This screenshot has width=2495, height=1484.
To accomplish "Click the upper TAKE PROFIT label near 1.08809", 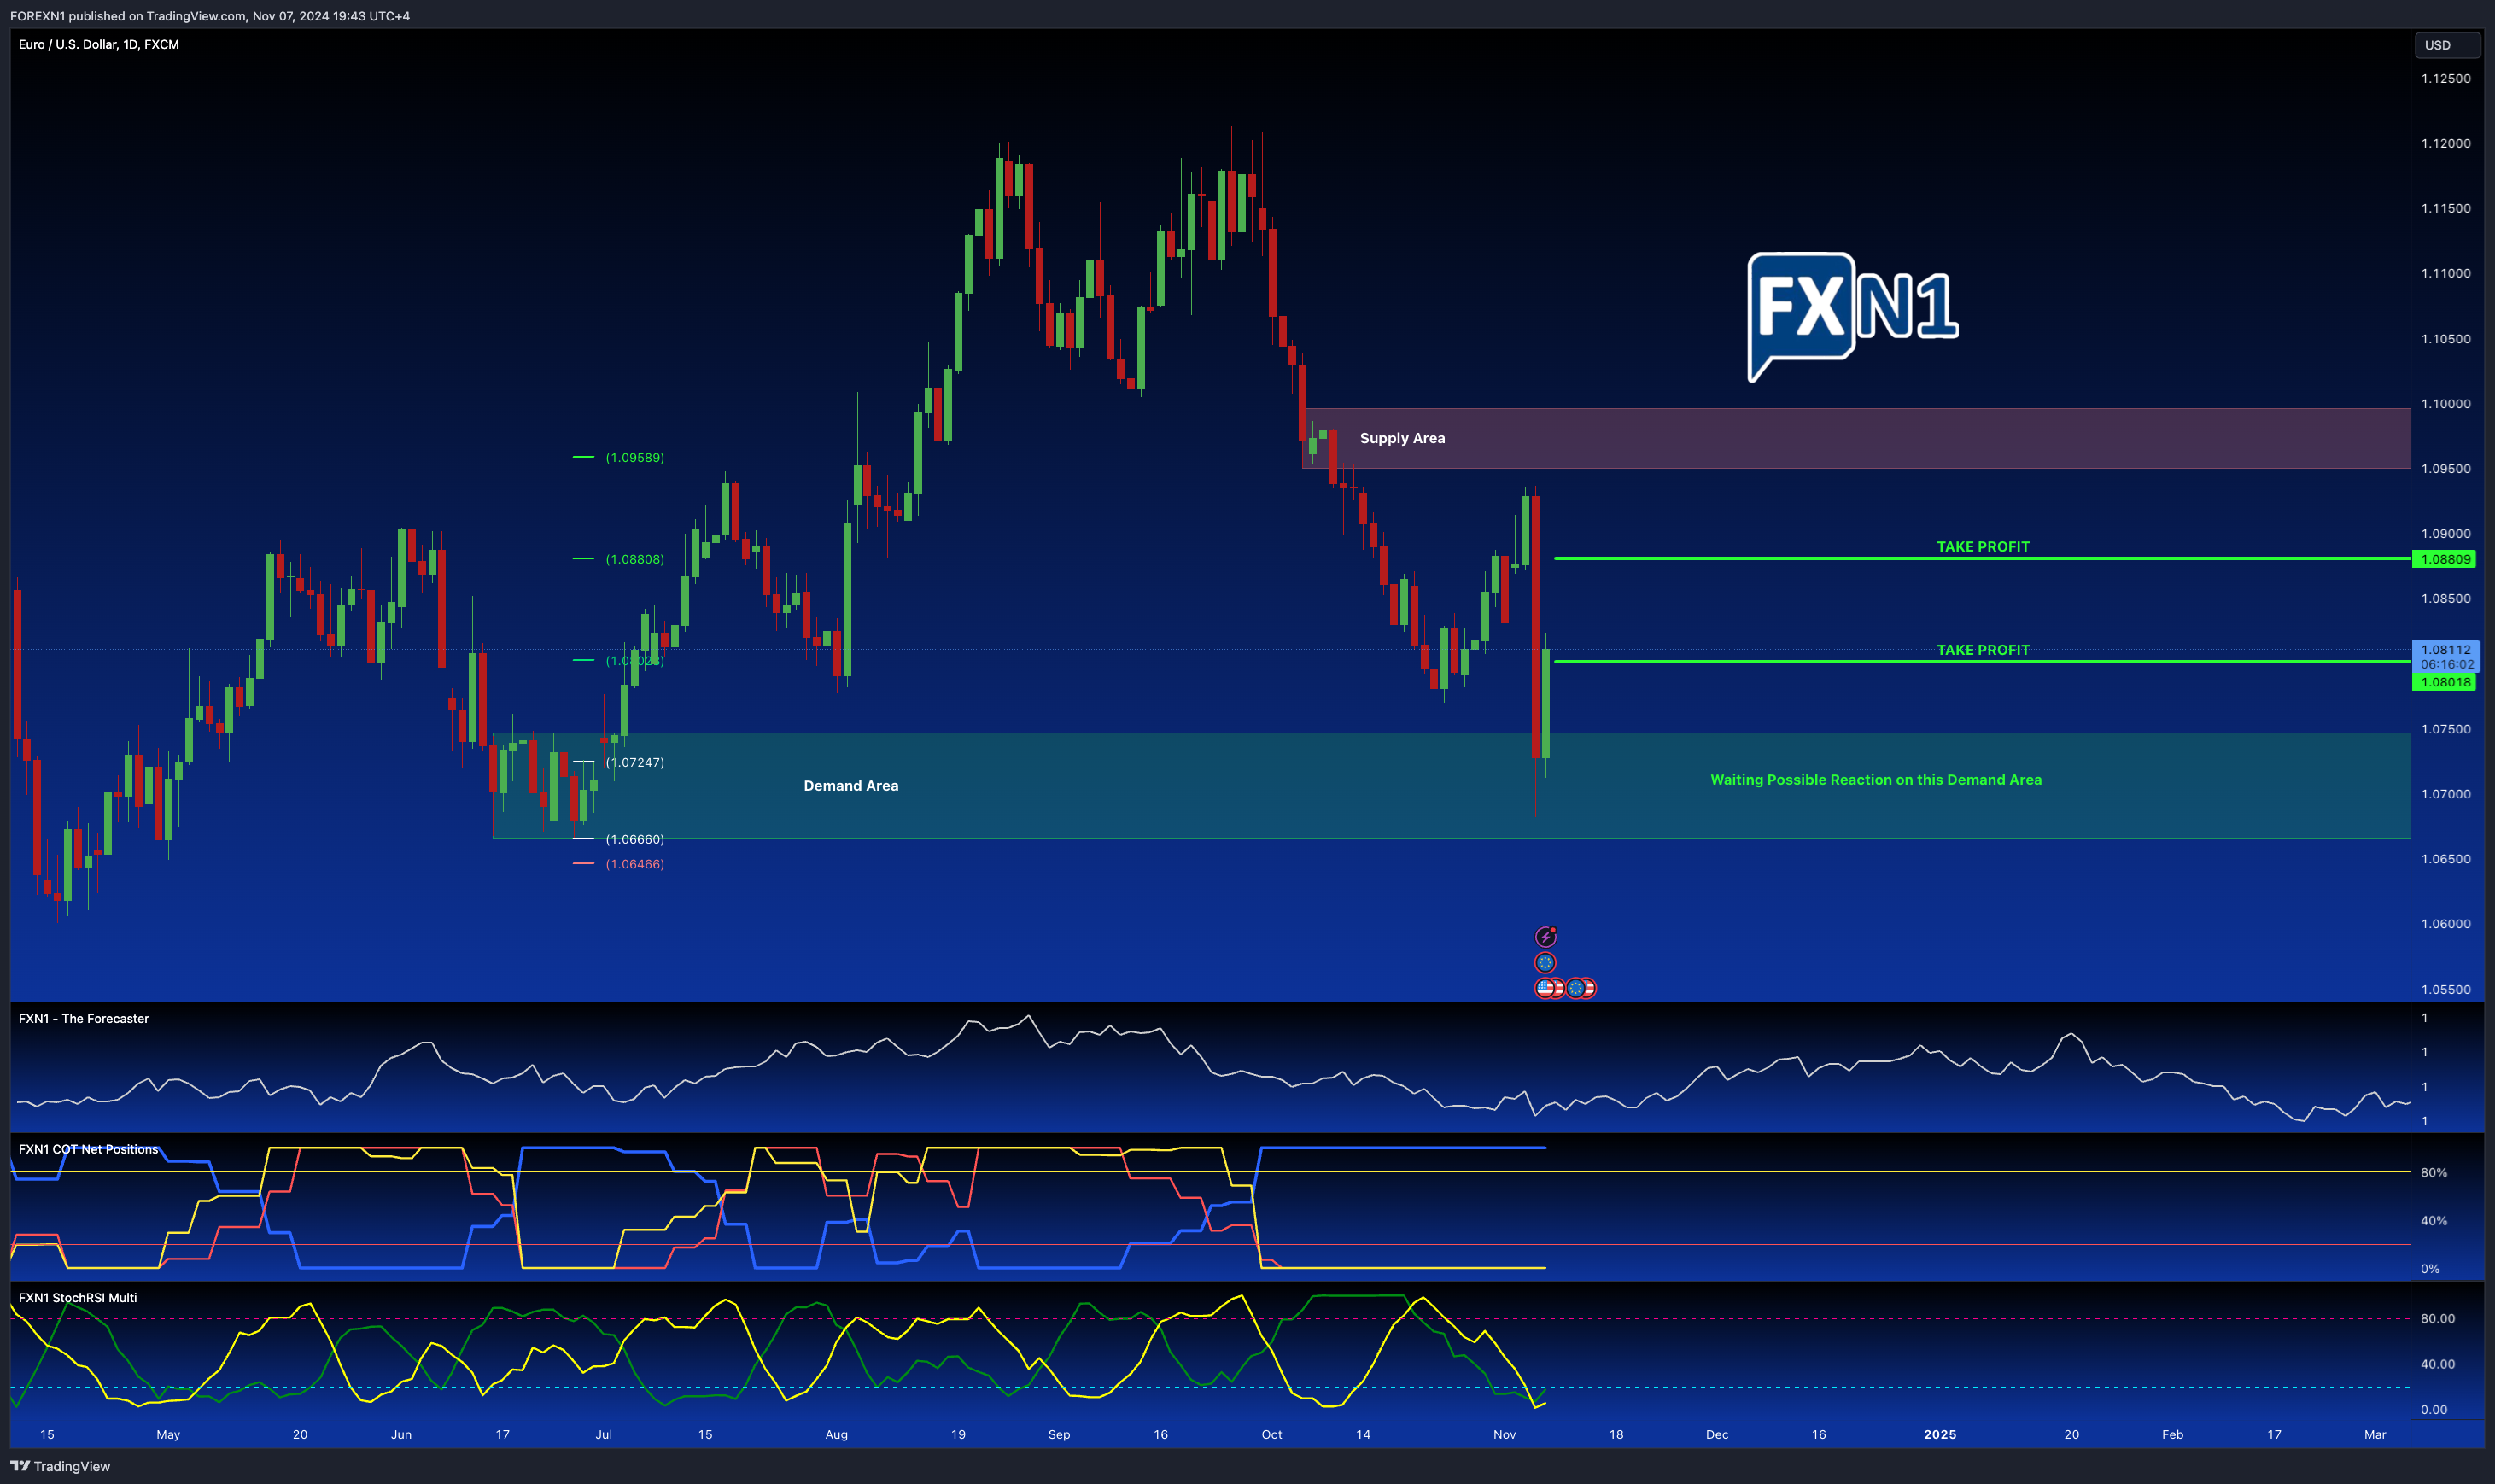I will click(x=1983, y=547).
